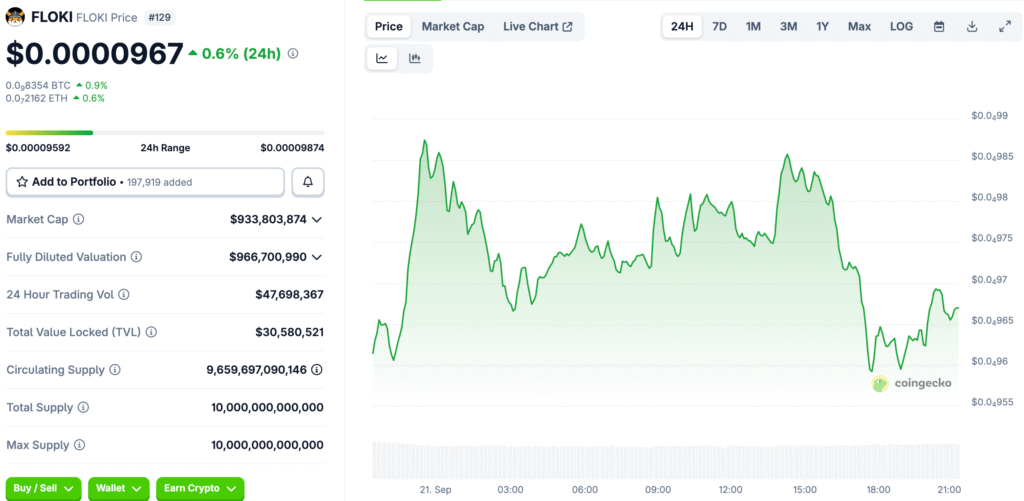
Task: Download the chart data
Action: tap(971, 26)
